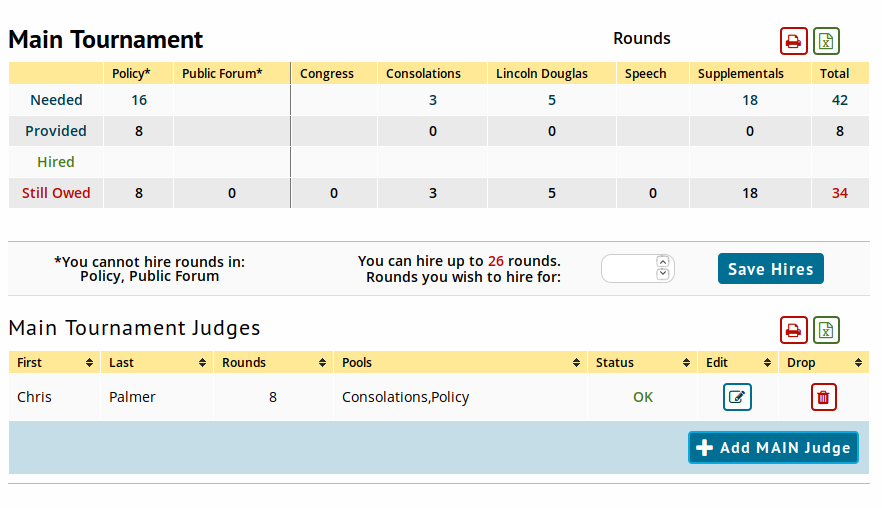Sort judges by First name column
The height and width of the screenshot is (508, 882).
pos(54,362)
